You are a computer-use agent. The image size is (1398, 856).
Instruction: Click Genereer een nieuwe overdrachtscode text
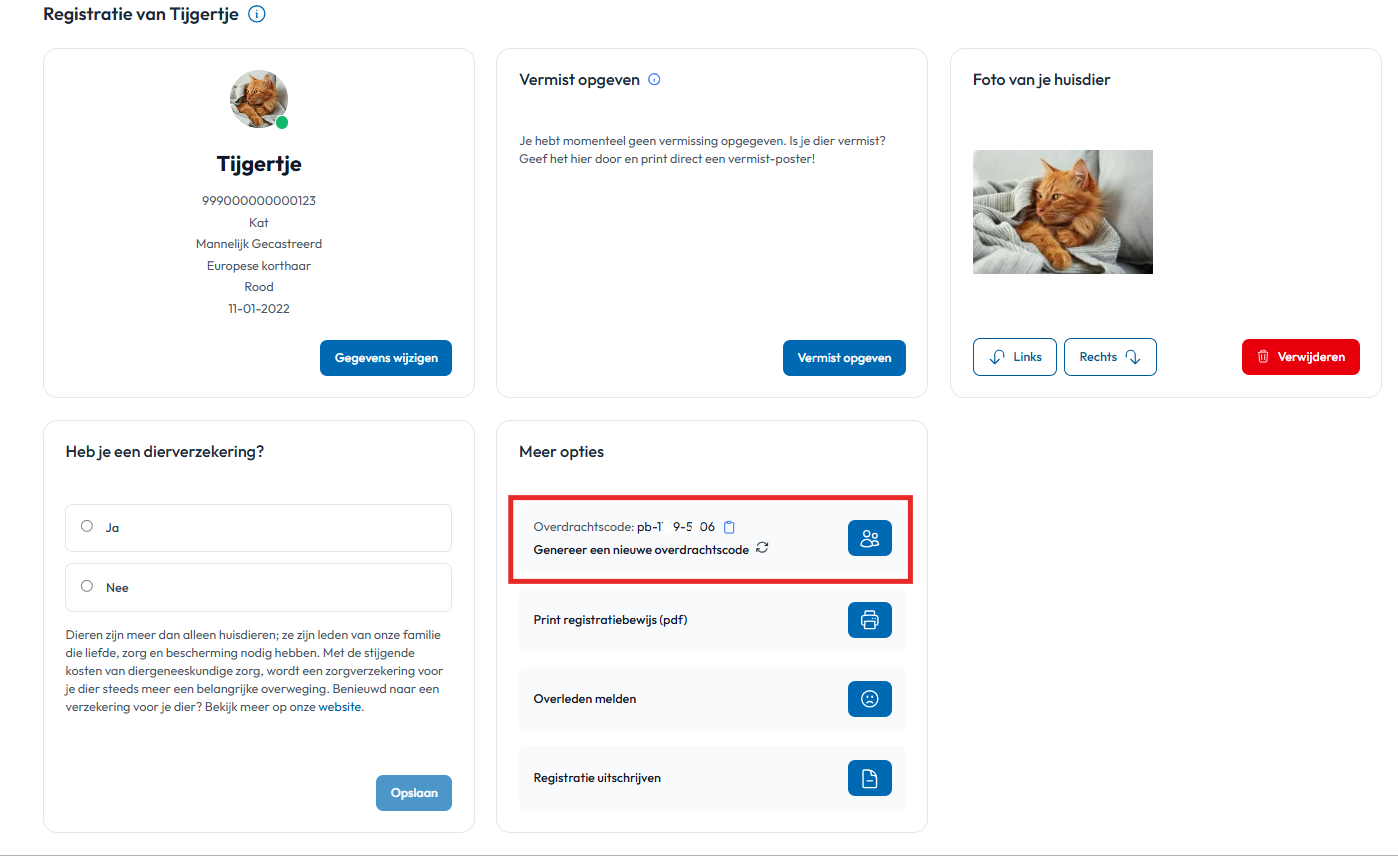[x=641, y=550]
